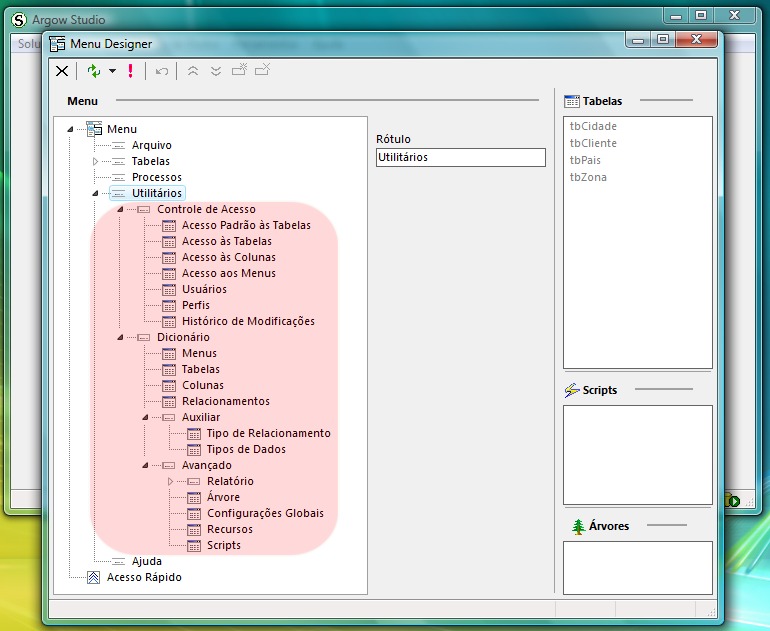Viewport: 770px width, 631px height.
Task: Select the Tabelas item under Dicionário
Action: 201,369
